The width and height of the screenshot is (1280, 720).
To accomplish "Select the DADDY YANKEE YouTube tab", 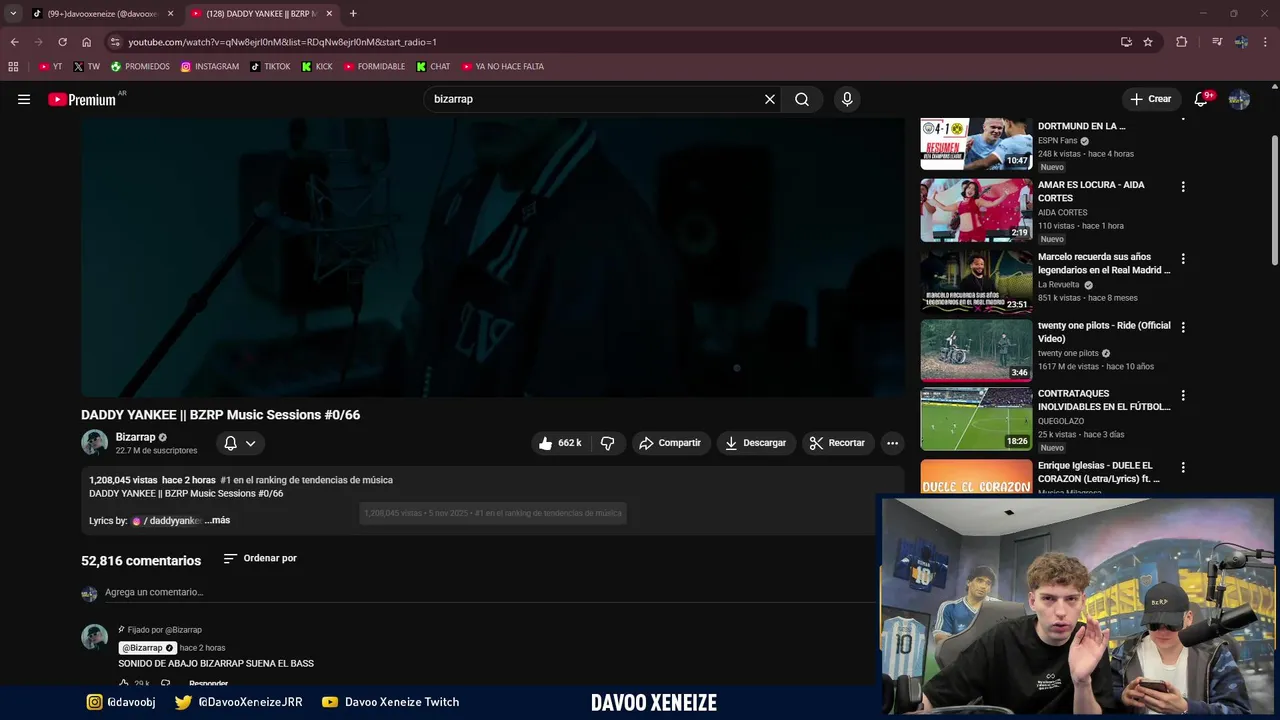I will coord(261,14).
